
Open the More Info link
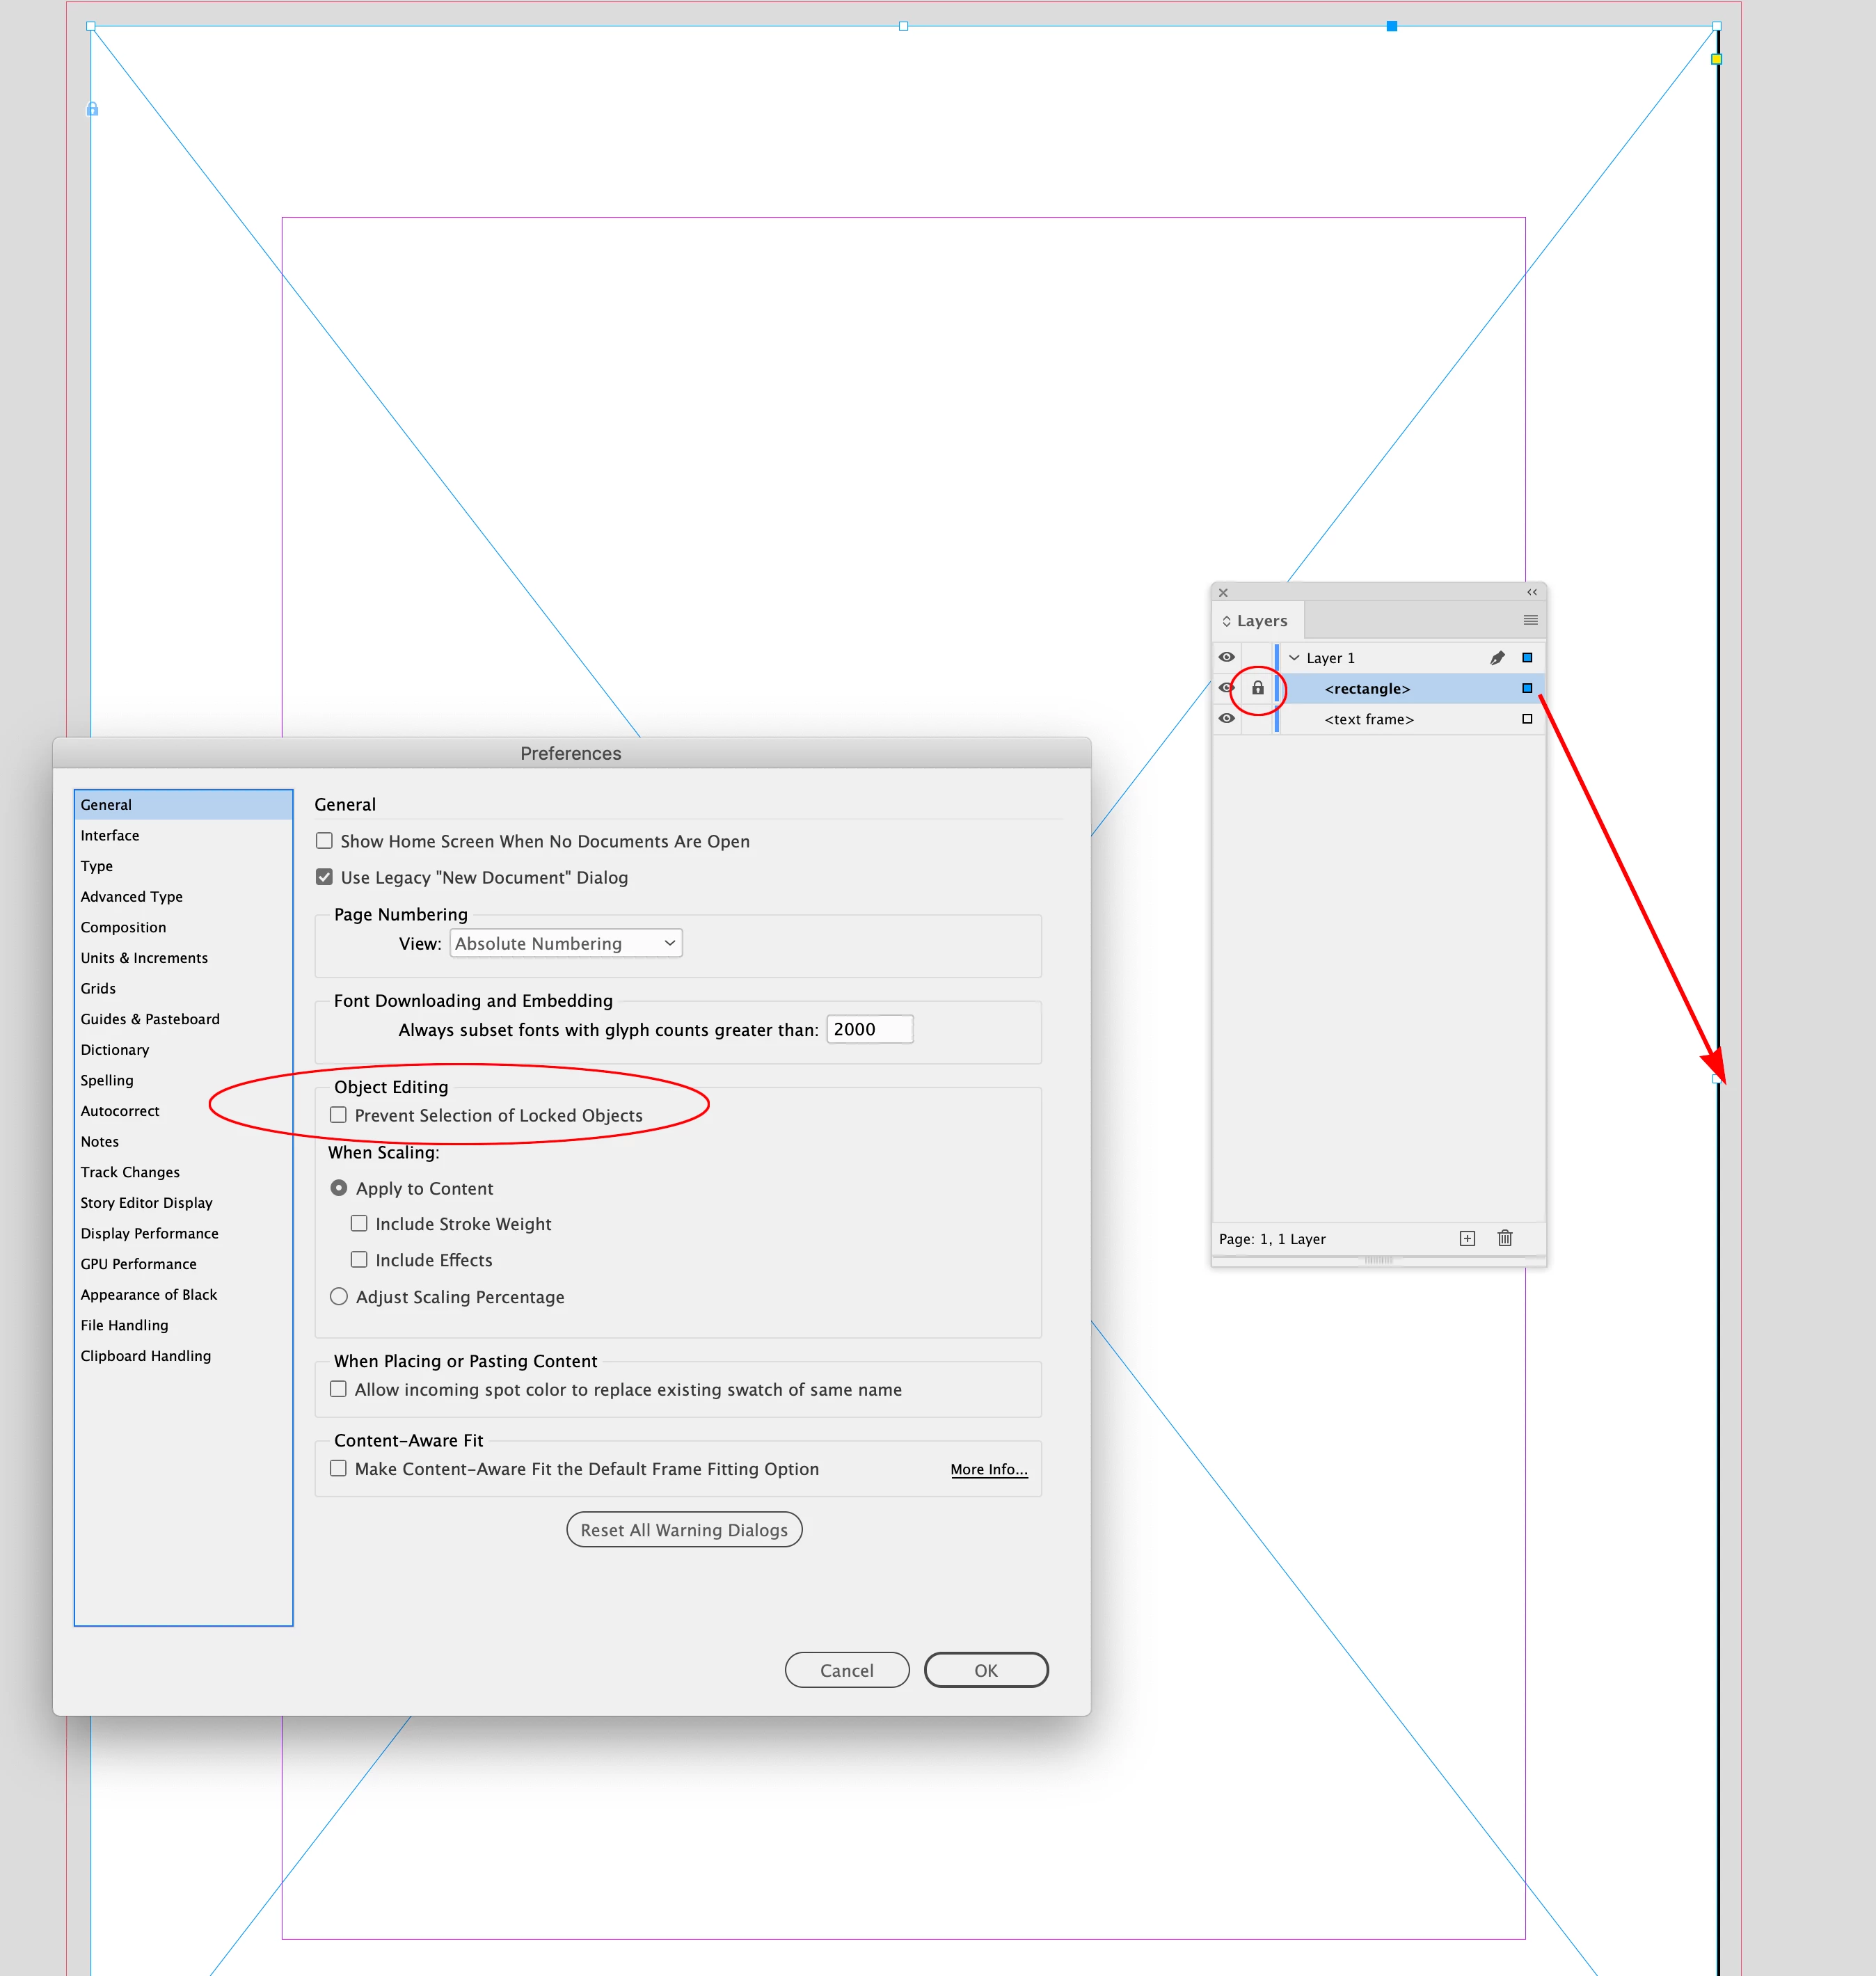pyautogui.click(x=988, y=1469)
